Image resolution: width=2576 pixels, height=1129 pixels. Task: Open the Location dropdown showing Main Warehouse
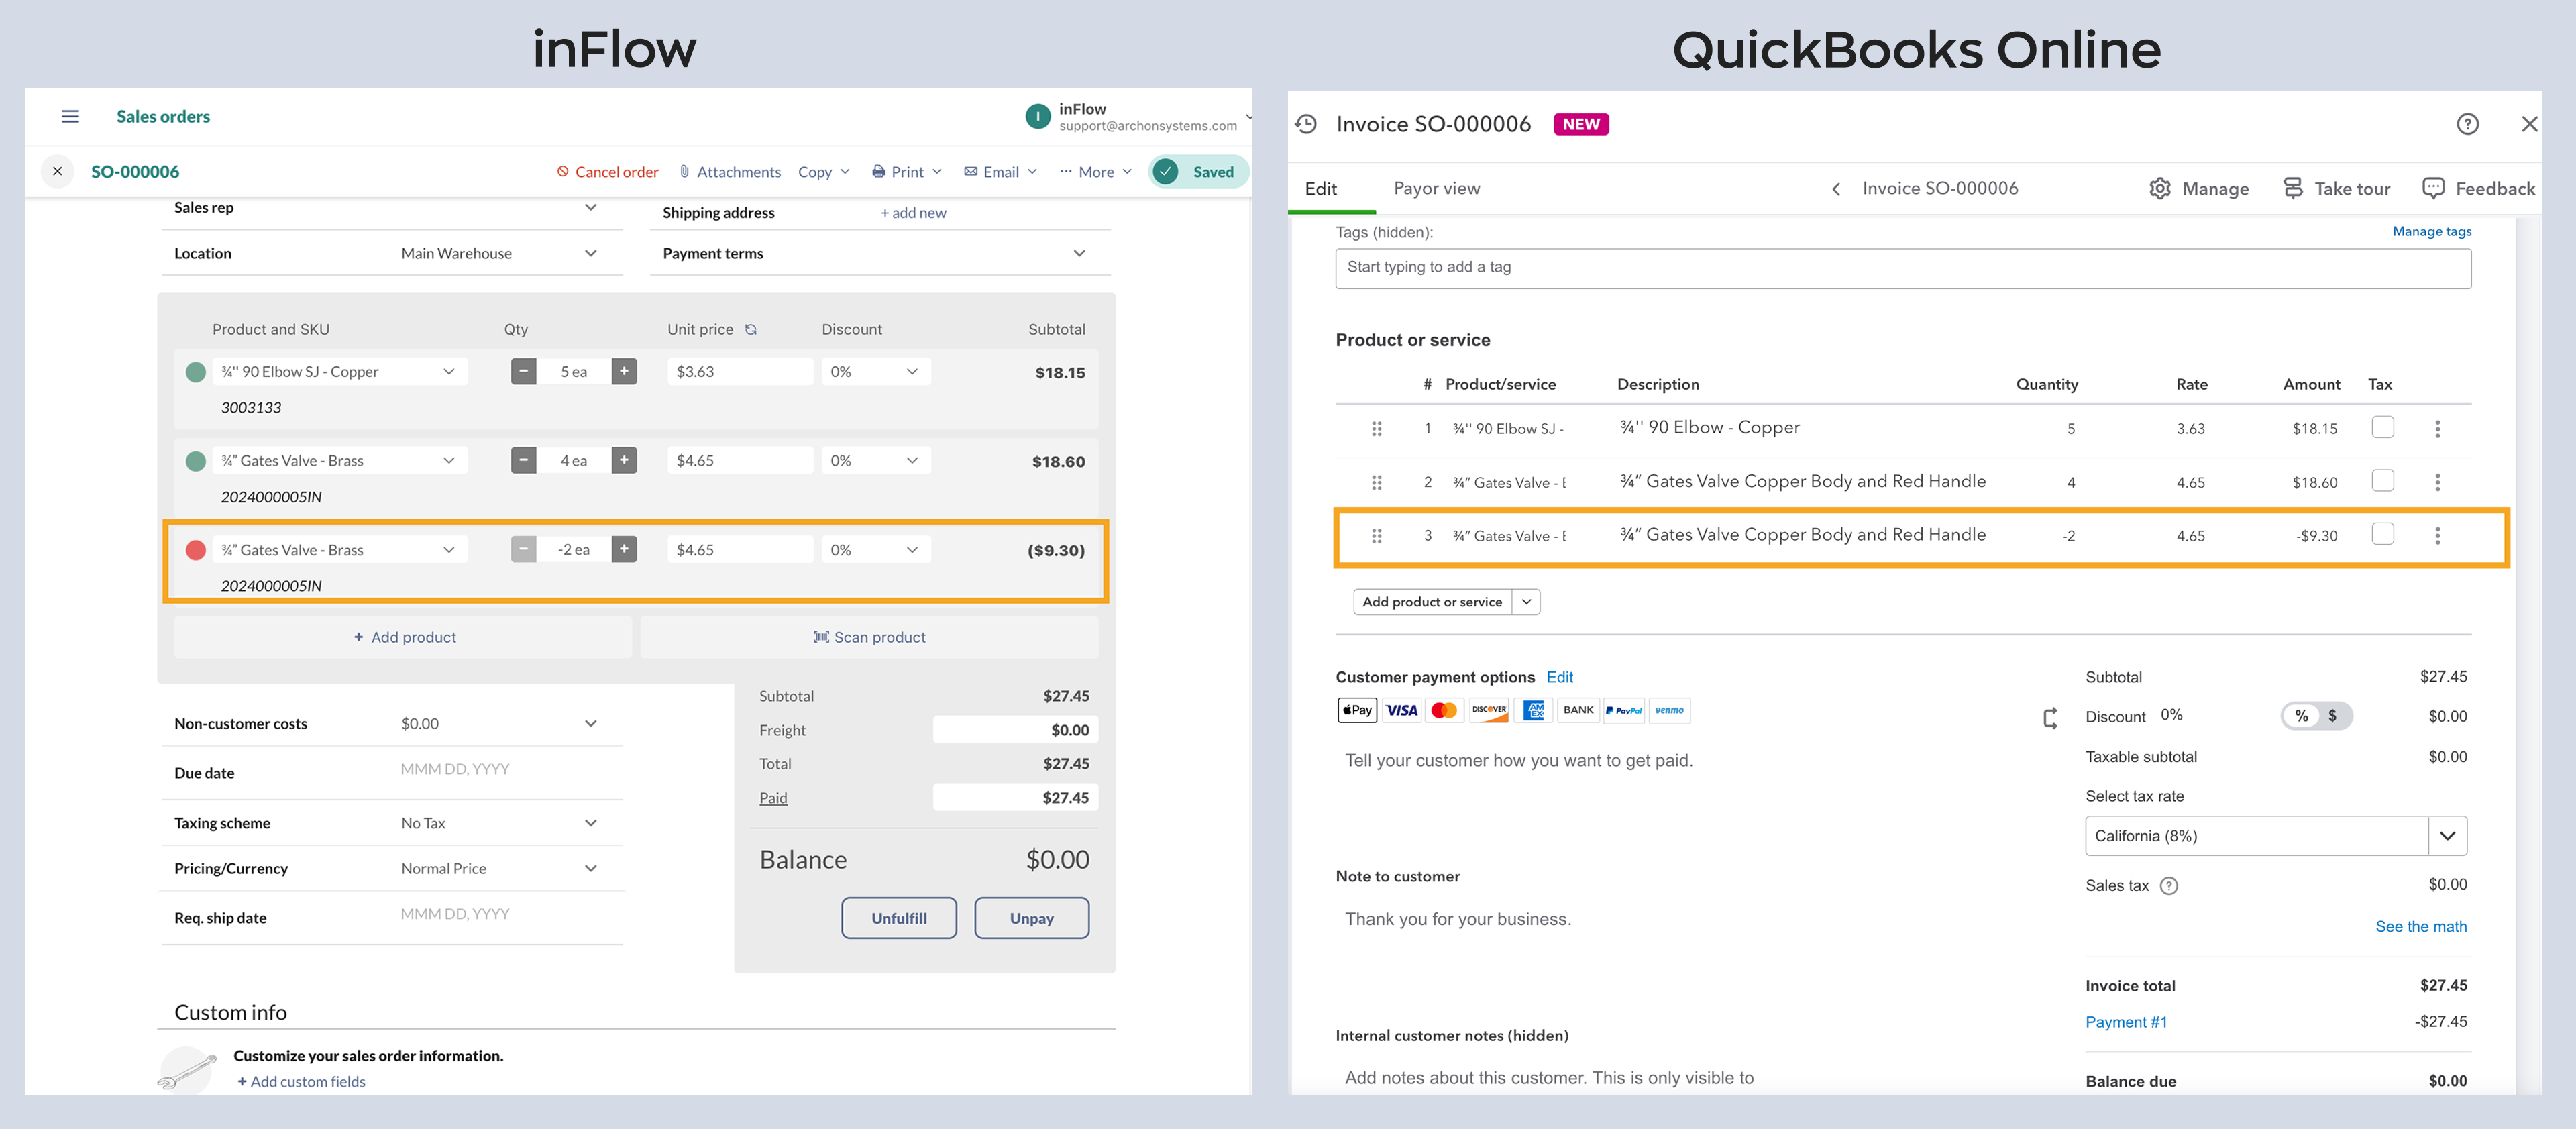(590, 253)
